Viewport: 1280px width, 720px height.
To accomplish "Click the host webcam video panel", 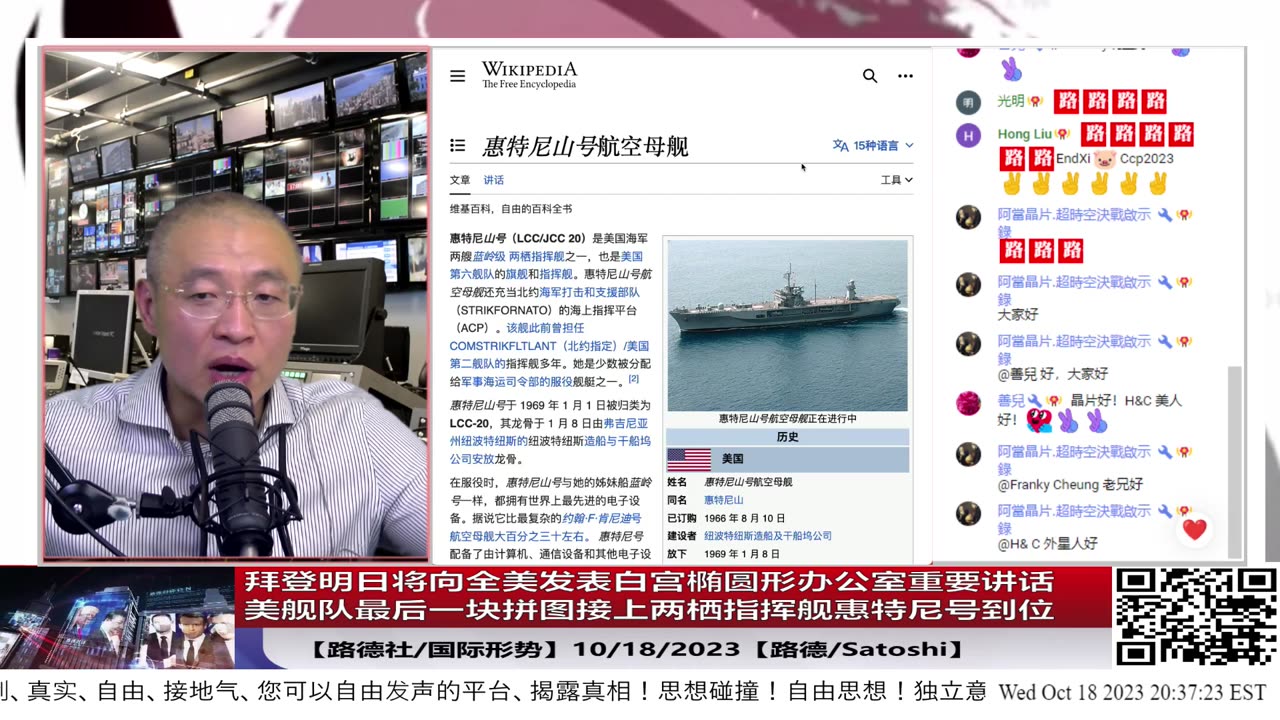I will [237, 304].
